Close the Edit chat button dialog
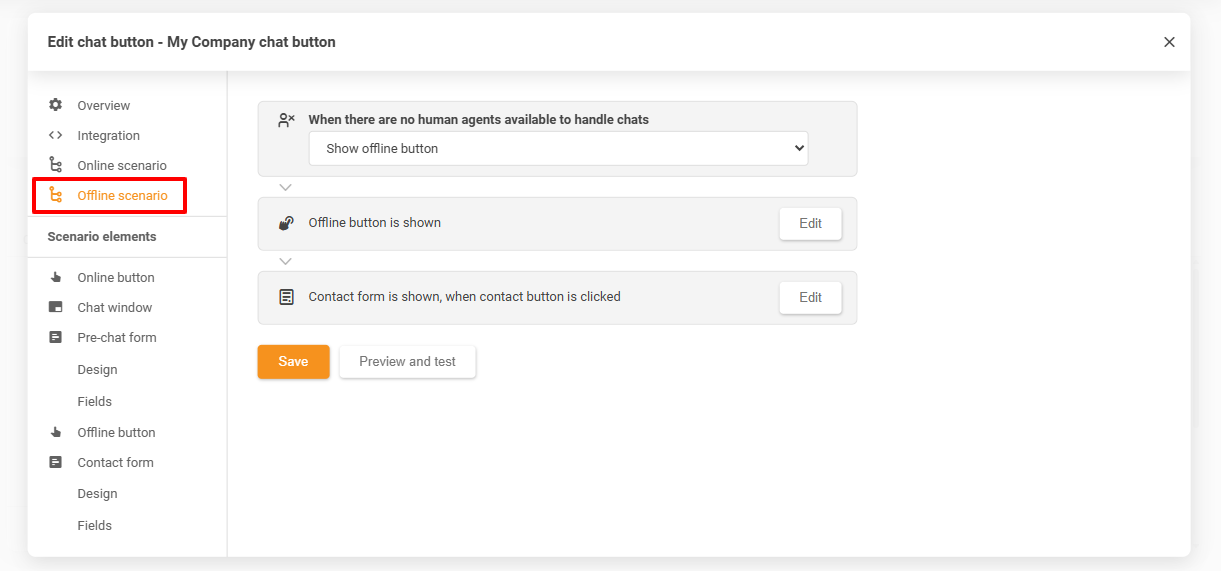 (1169, 42)
